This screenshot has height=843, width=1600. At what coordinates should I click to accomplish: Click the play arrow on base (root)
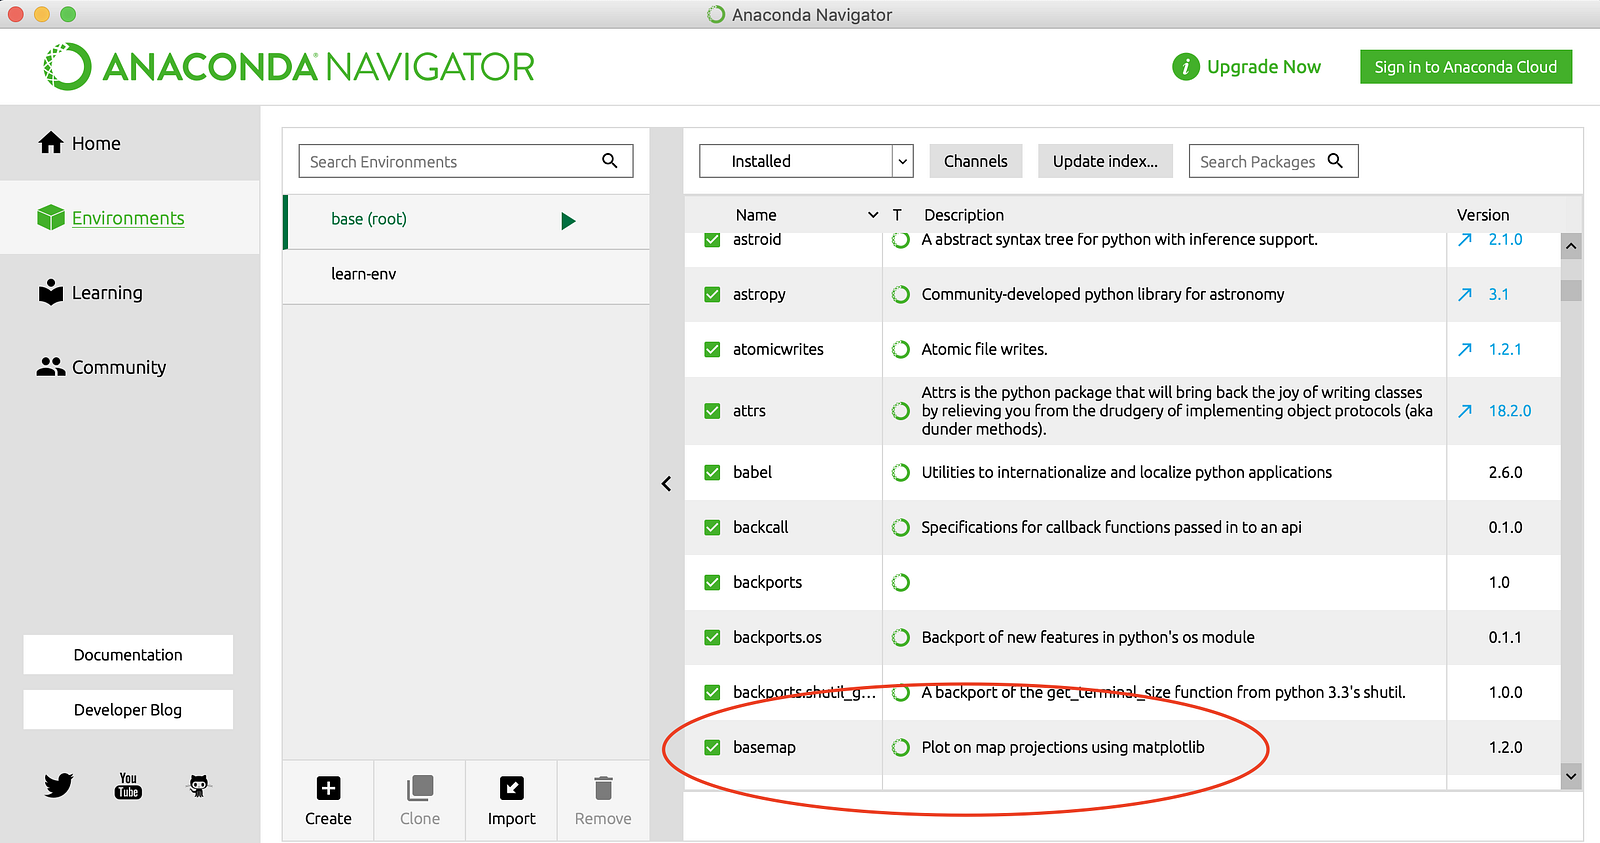(568, 221)
